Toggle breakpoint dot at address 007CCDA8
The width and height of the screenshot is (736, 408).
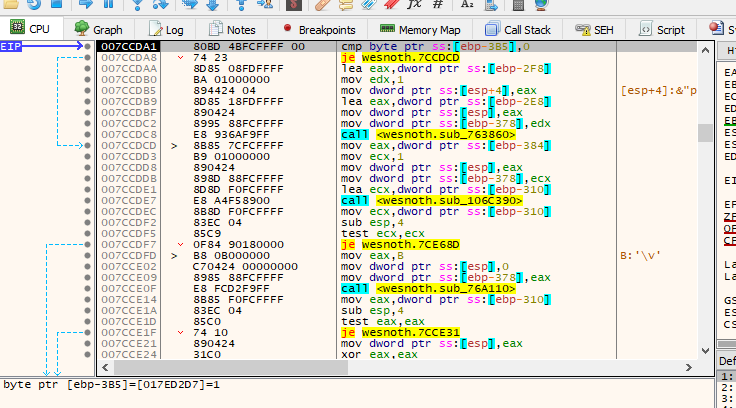87,57
